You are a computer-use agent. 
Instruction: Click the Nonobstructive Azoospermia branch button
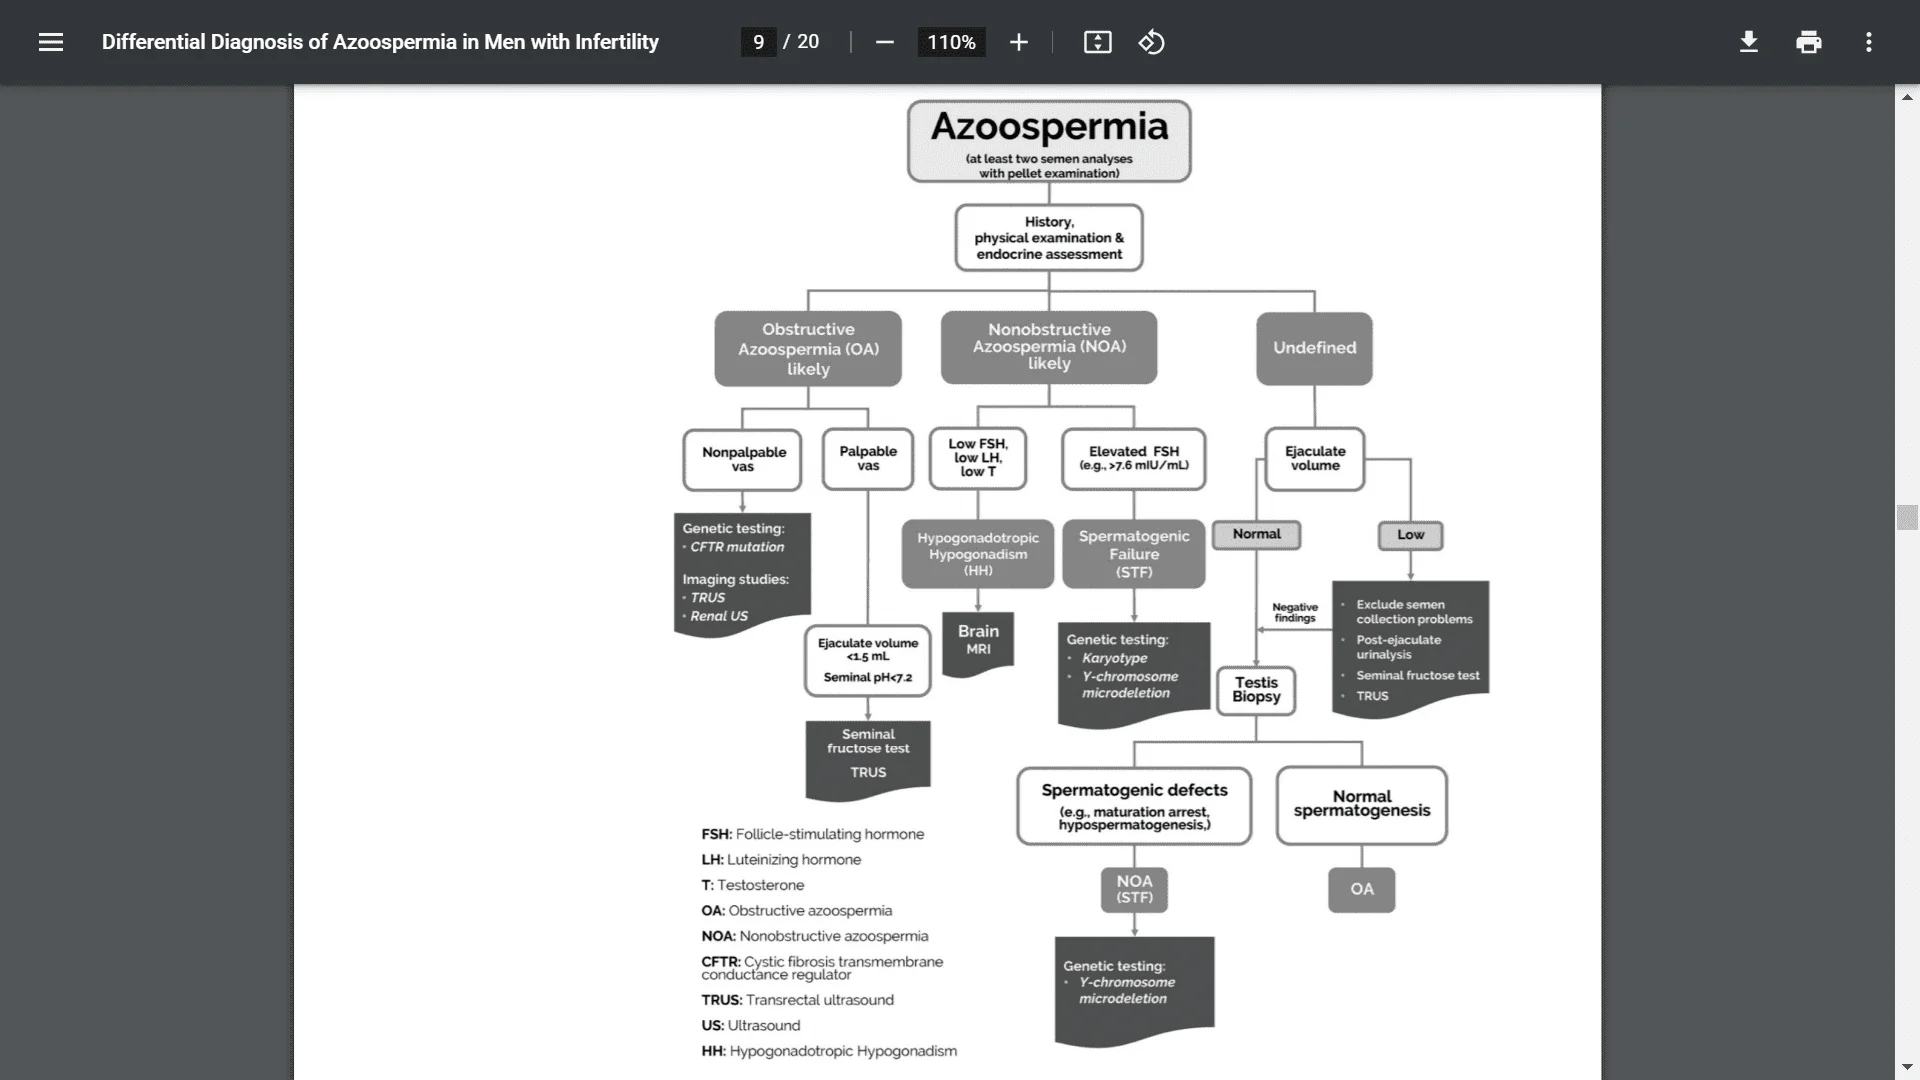(1048, 345)
